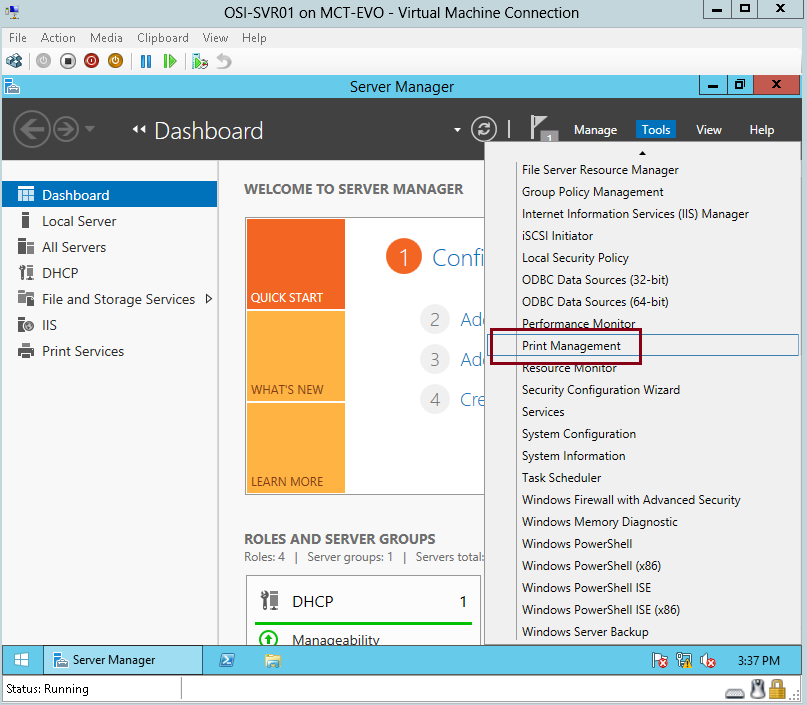
Task: Pause the virtual machine using the pause icon
Action: pyautogui.click(x=146, y=60)
